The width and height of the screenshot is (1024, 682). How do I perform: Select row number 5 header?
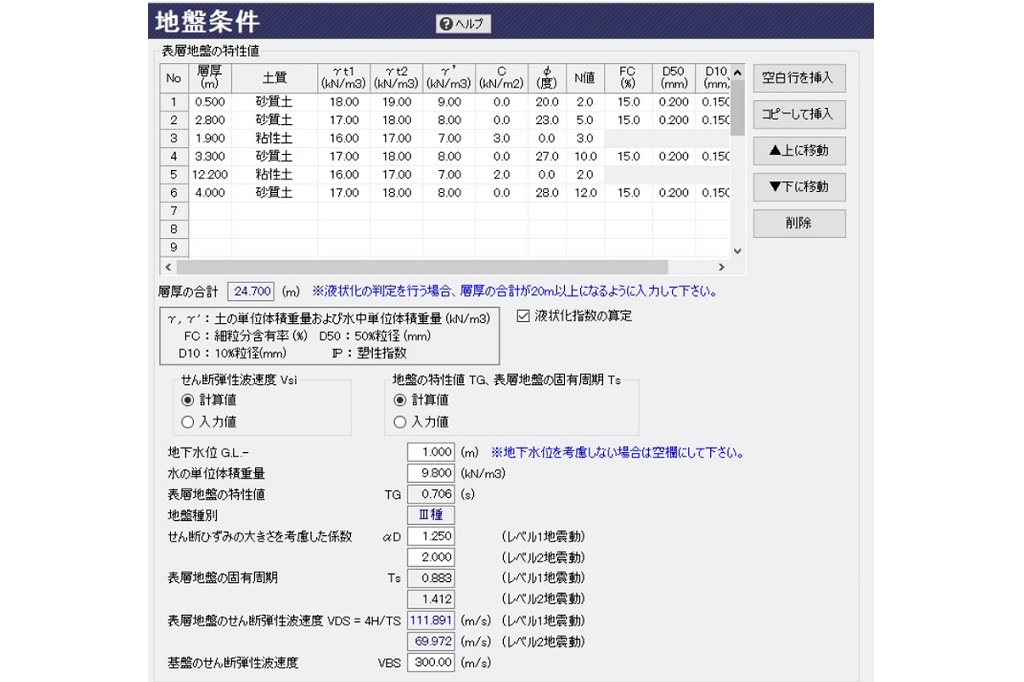(x=174, y=175)
